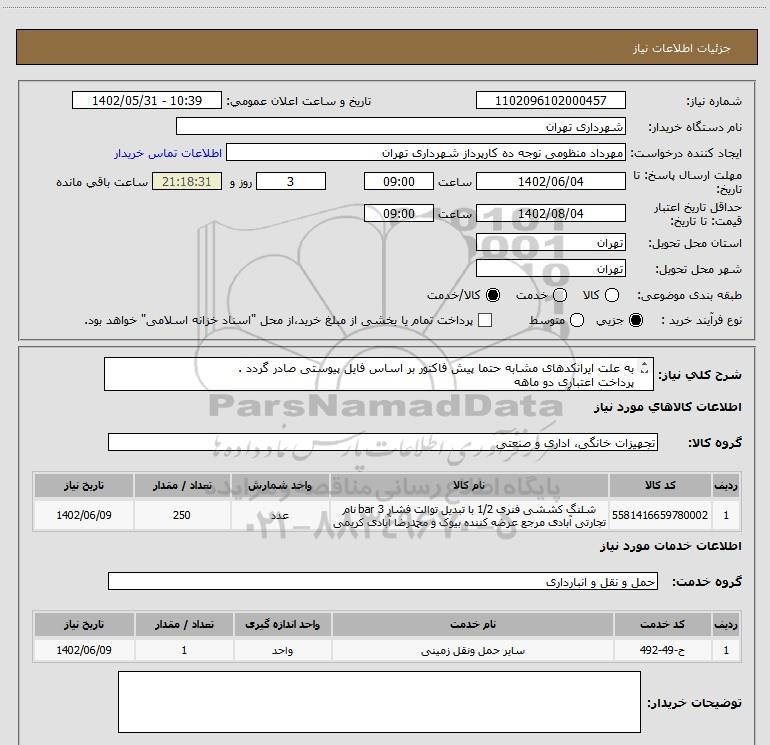
Task: Click the price validity date 1402/08/04
Action: (550, 213)
